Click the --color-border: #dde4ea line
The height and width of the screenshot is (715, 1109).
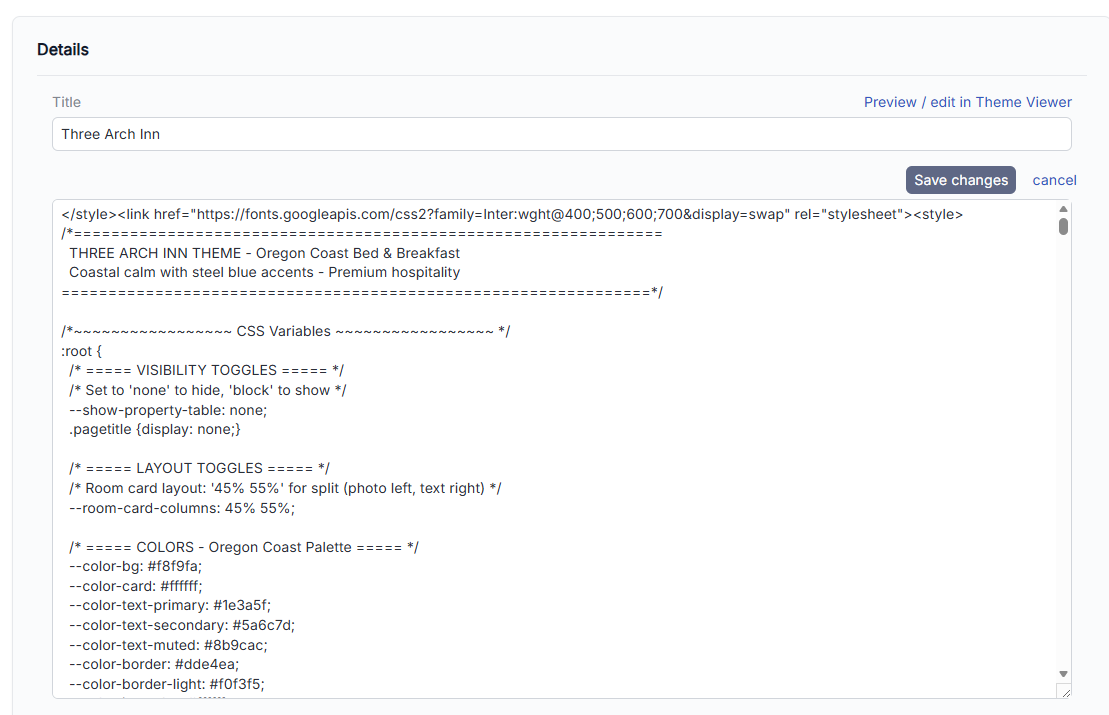[154, 664]
